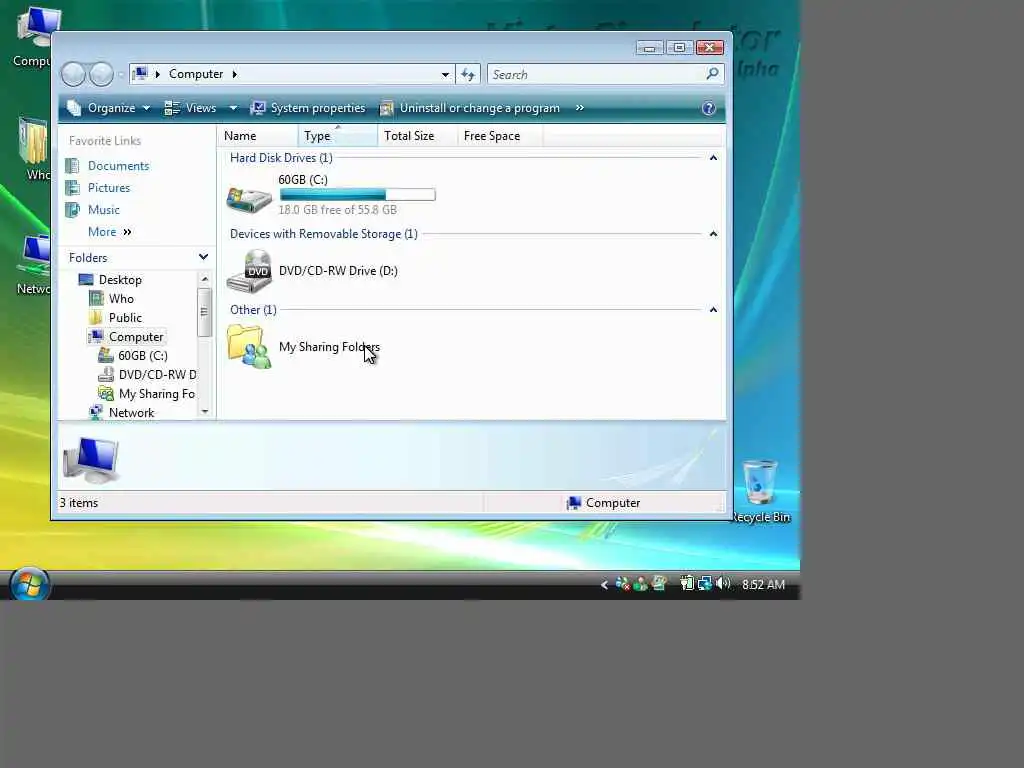The height and width of the screenshot is (768, 1024).
Task: Click the power battery tray icon
Action: click(687, 583)
